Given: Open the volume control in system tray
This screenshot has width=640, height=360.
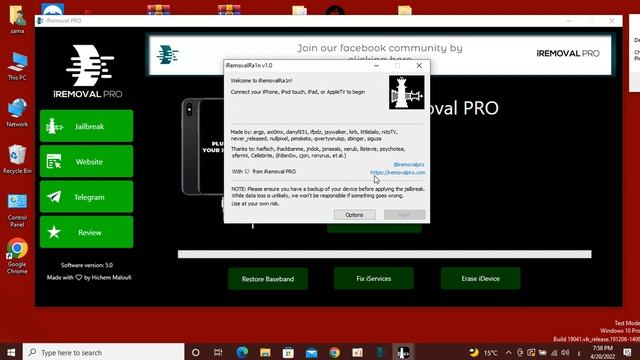Looking at the screenshot, I should pos(565,352).
